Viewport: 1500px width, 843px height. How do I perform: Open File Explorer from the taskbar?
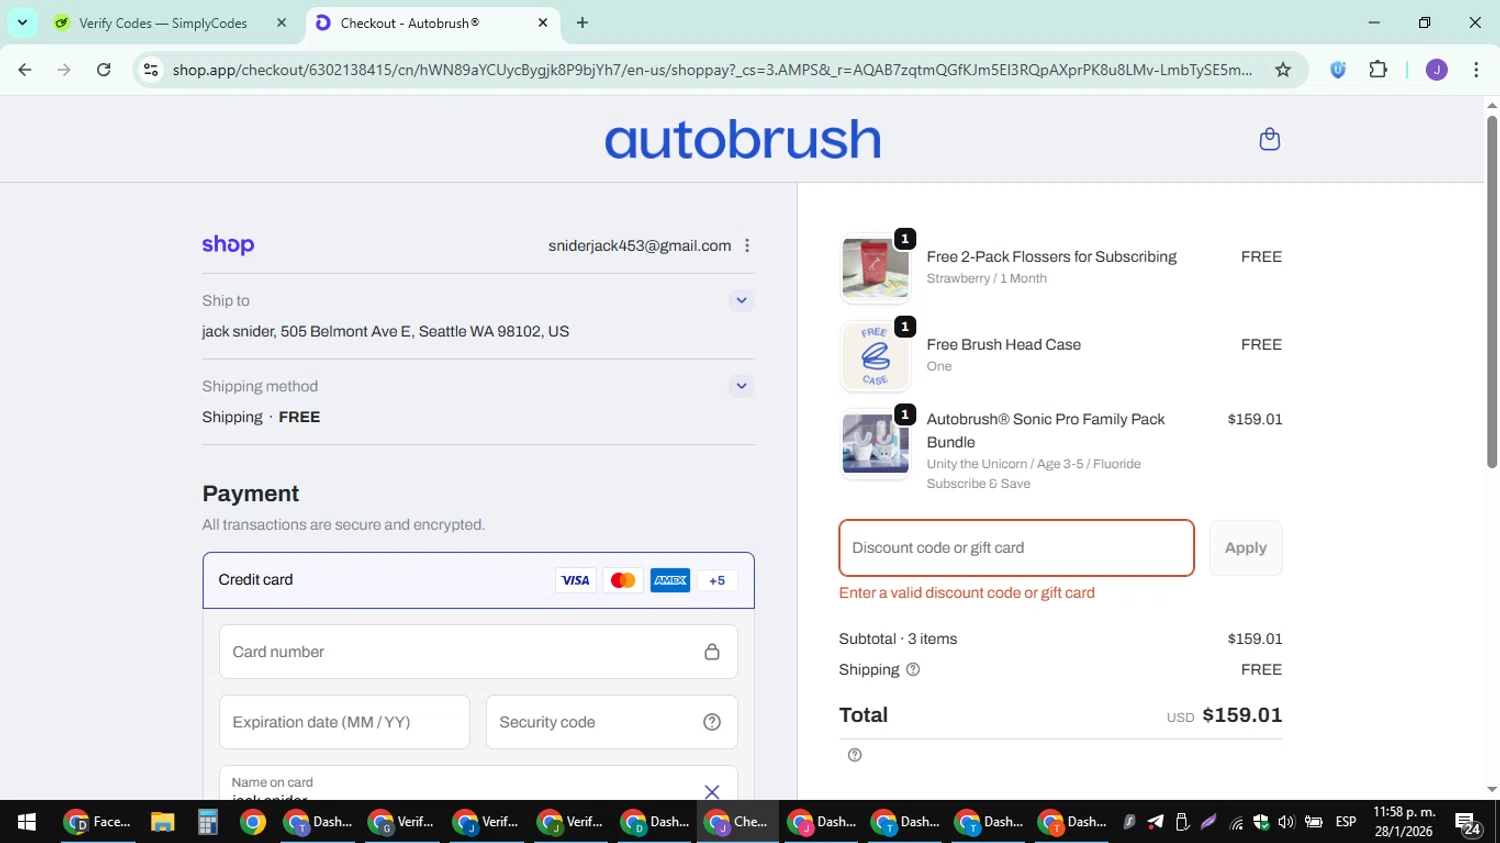162,822
